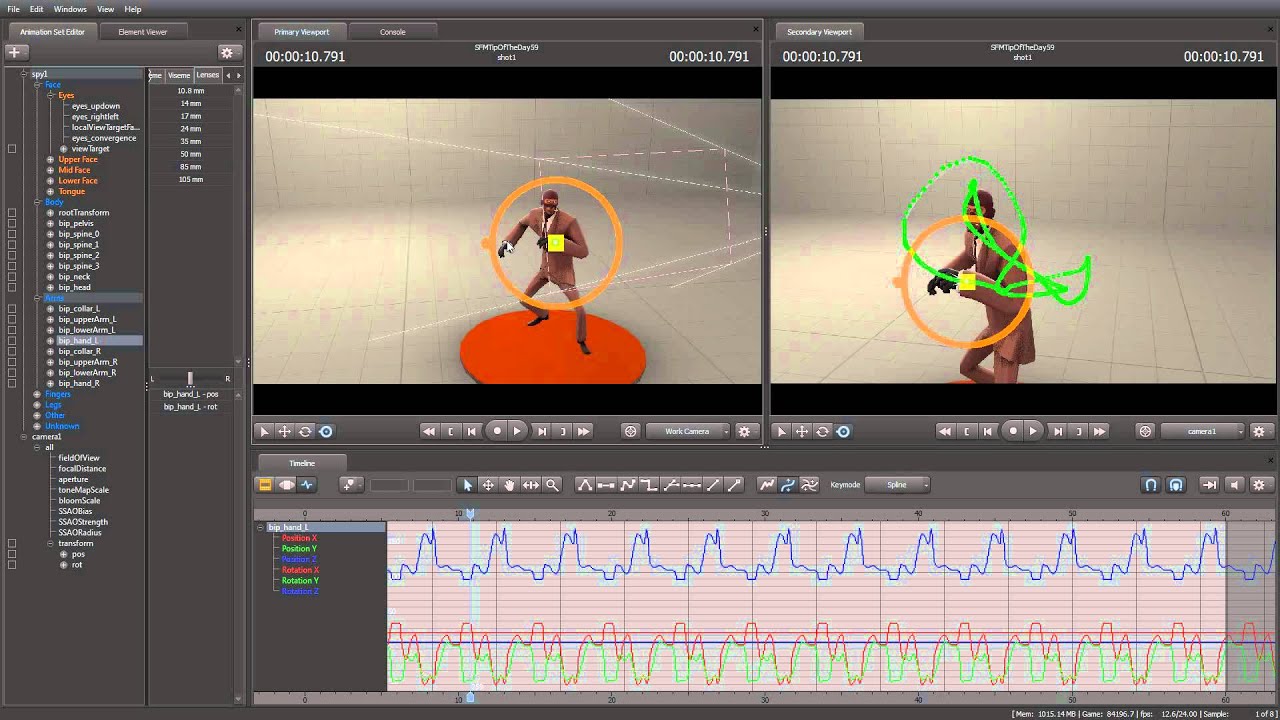Select the bip_hand_L - pos control
This screenshot has width=1280, height=720.
click(191, 394)
